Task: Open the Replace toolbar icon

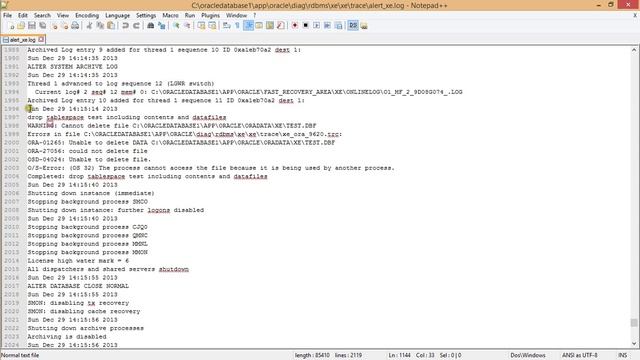Action: point(162,26)
